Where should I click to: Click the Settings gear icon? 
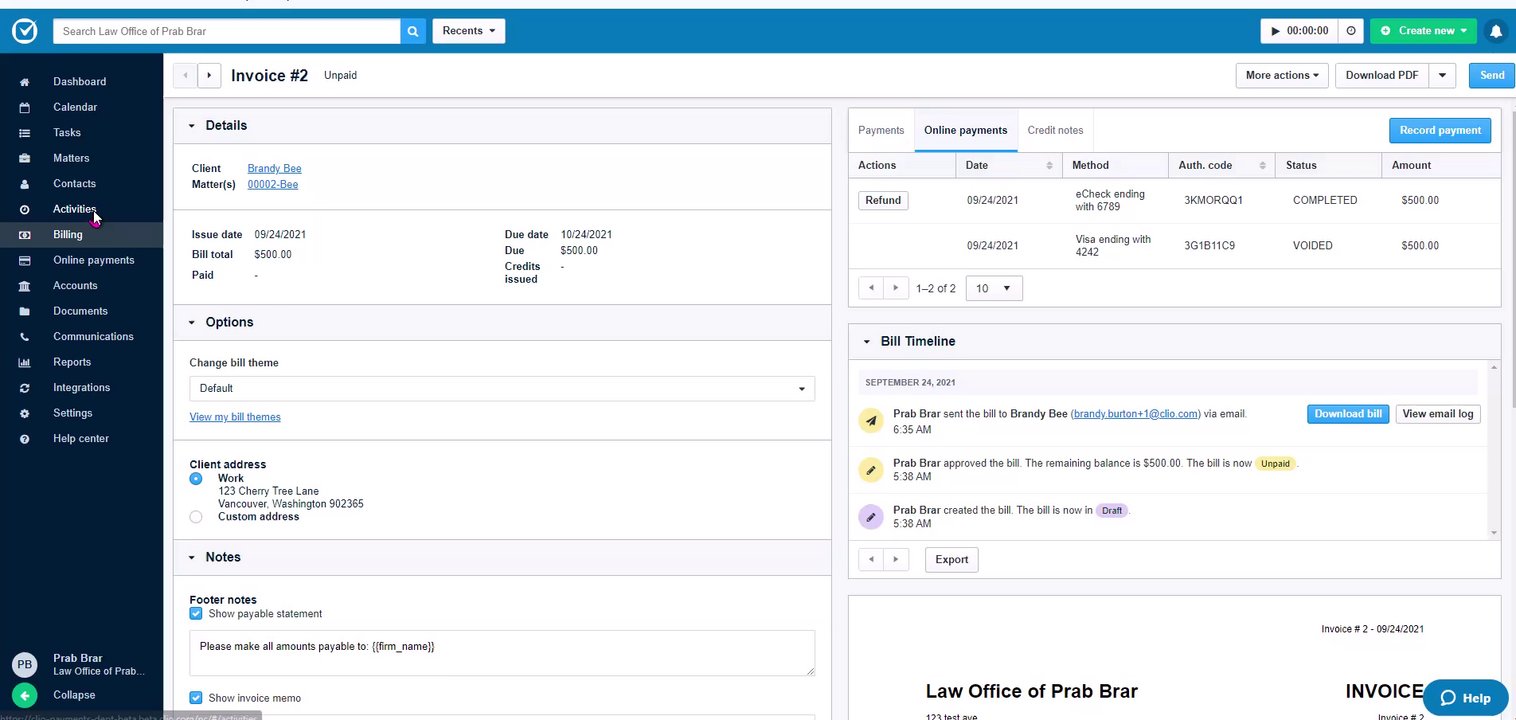point(25,413)
